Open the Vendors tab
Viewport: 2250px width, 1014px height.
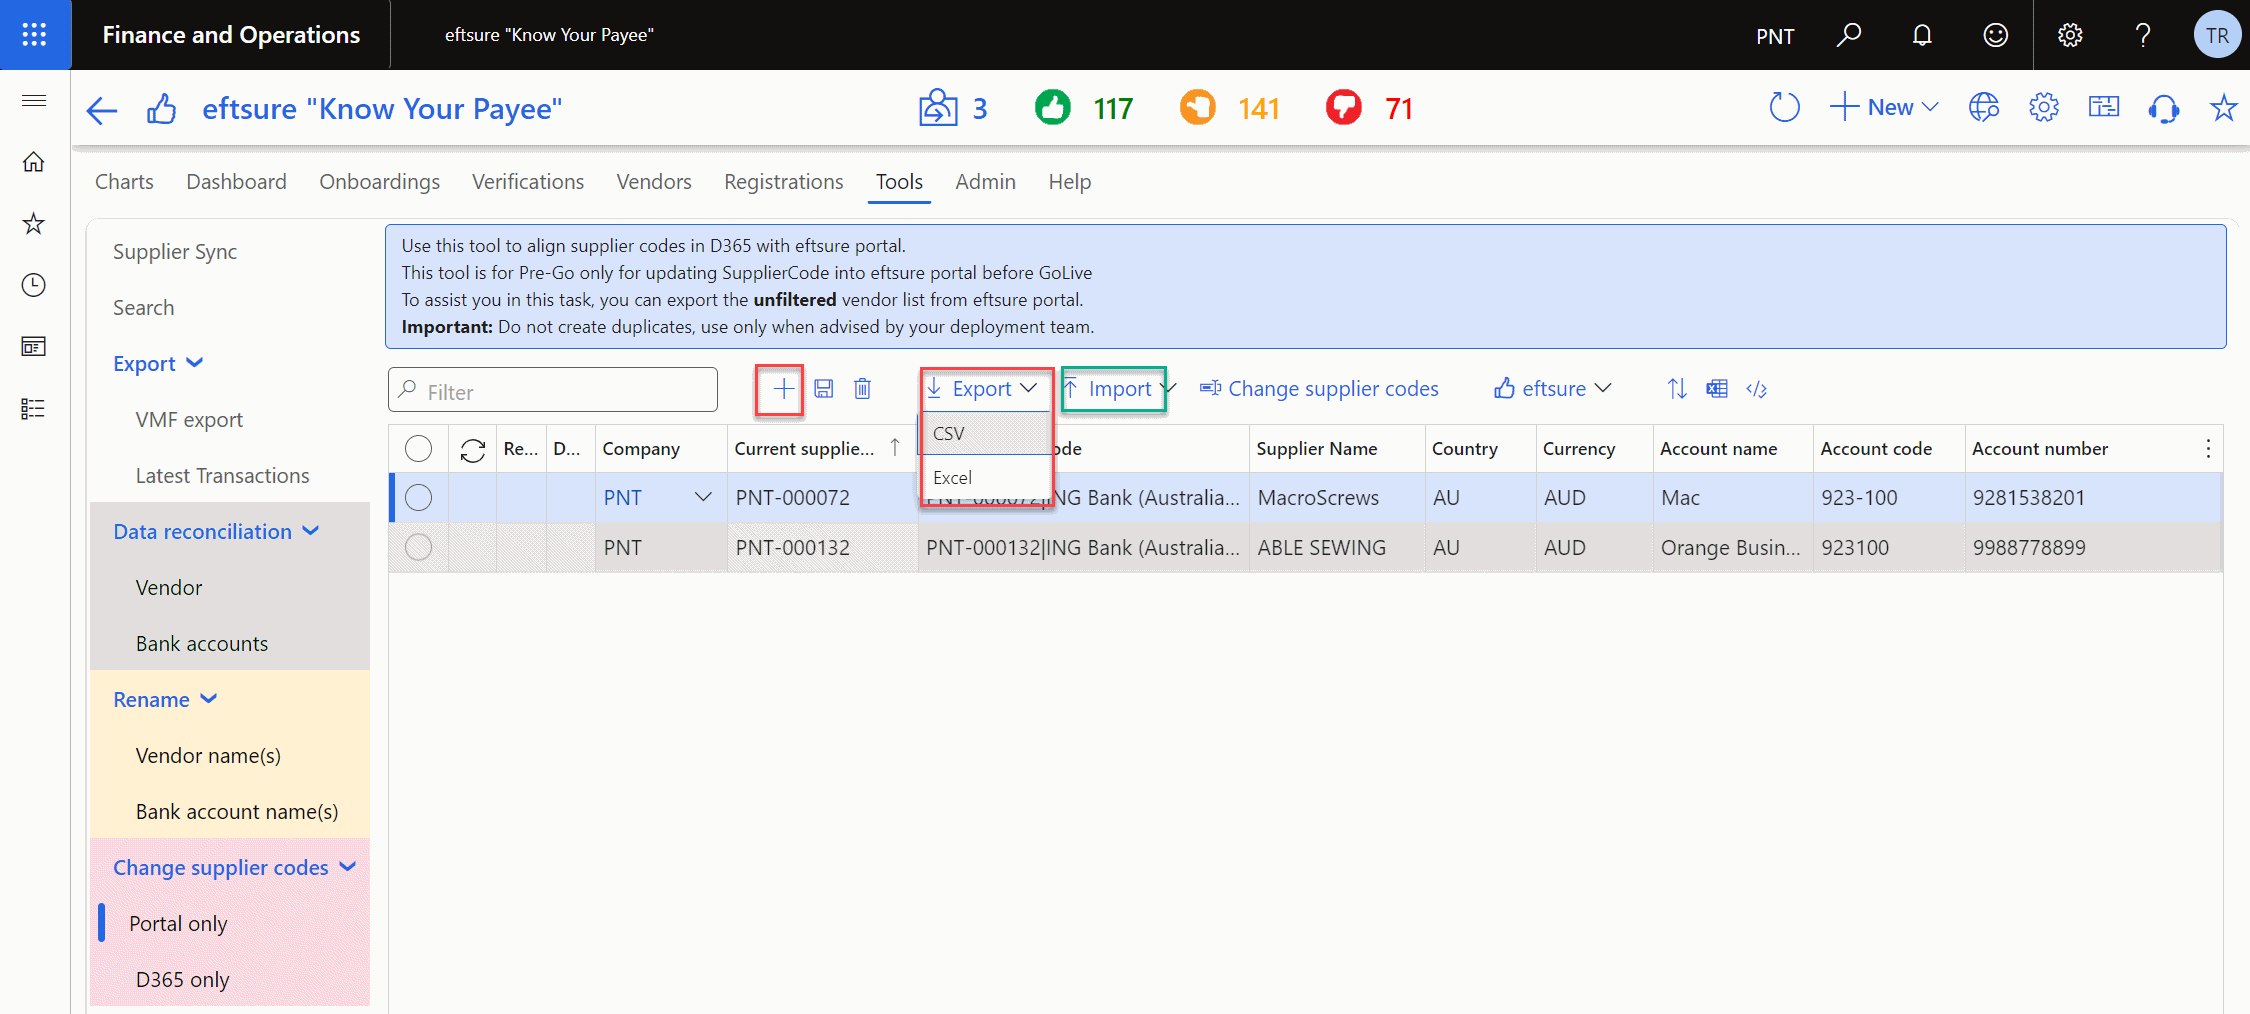654,182
